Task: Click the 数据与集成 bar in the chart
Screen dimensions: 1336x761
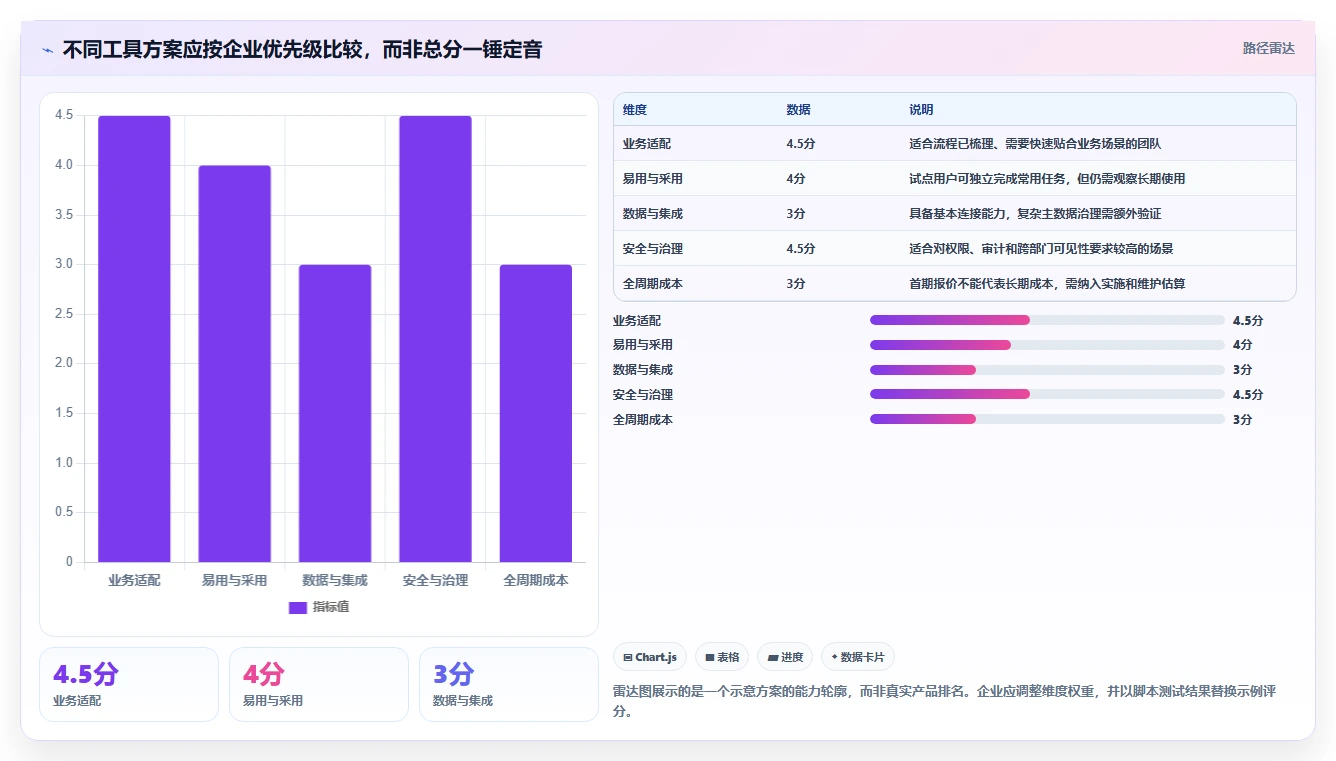Action: point(335,413)
